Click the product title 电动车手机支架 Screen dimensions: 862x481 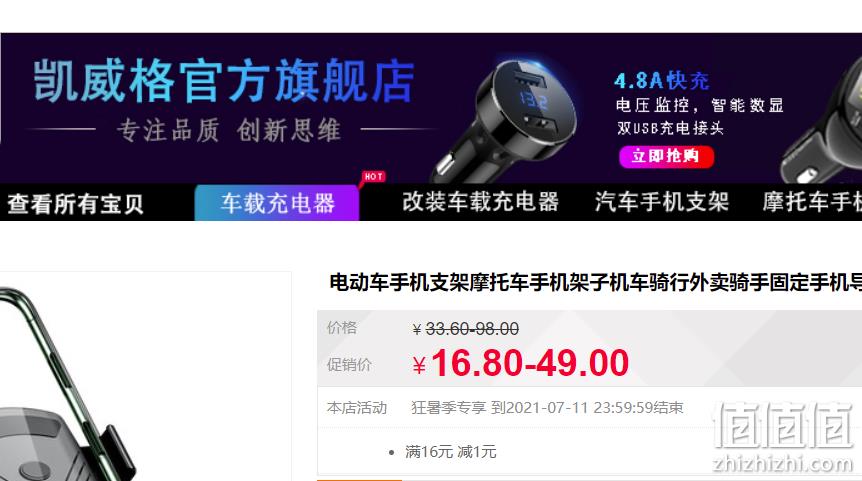click(595, 283)
